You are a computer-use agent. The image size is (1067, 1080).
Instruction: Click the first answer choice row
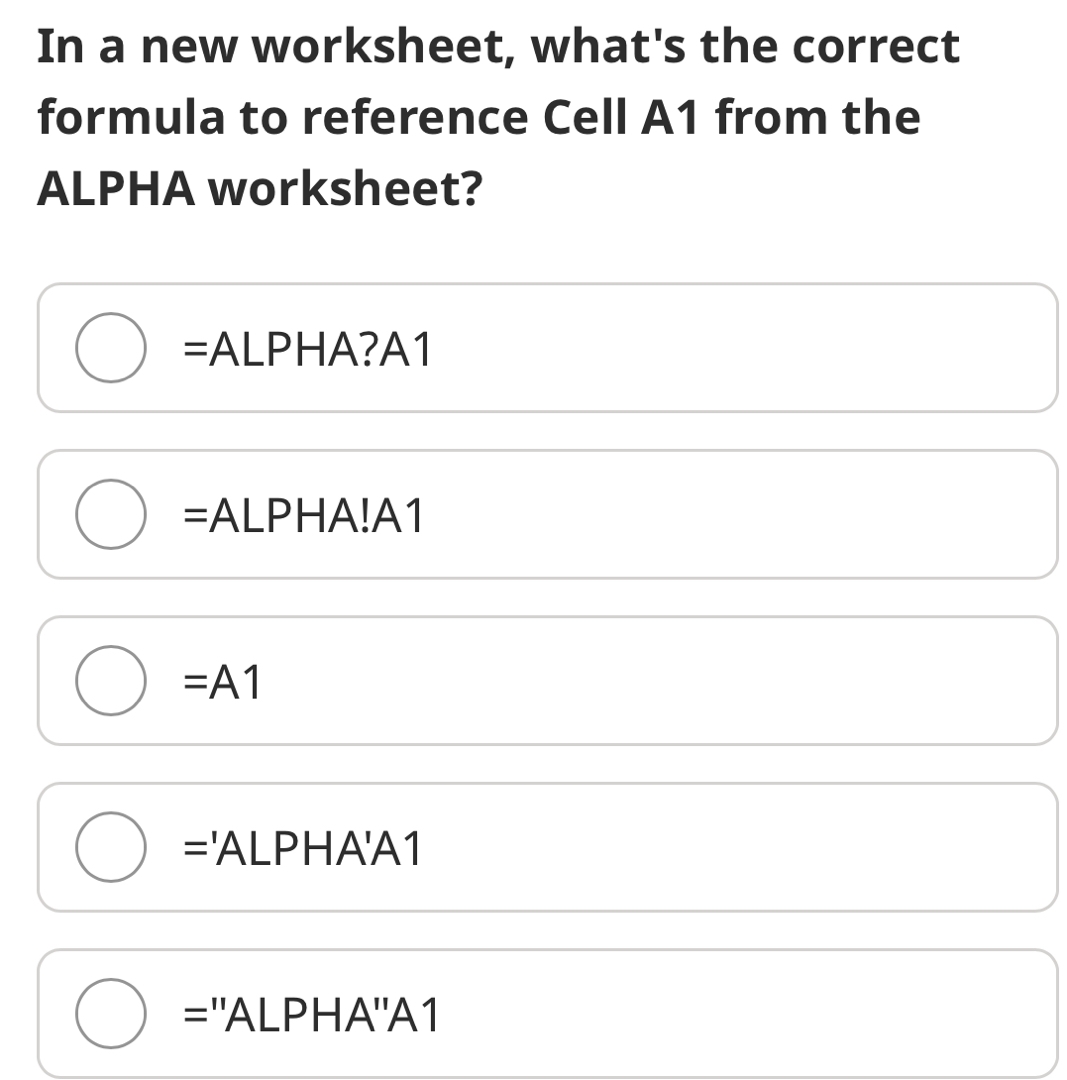548,348
